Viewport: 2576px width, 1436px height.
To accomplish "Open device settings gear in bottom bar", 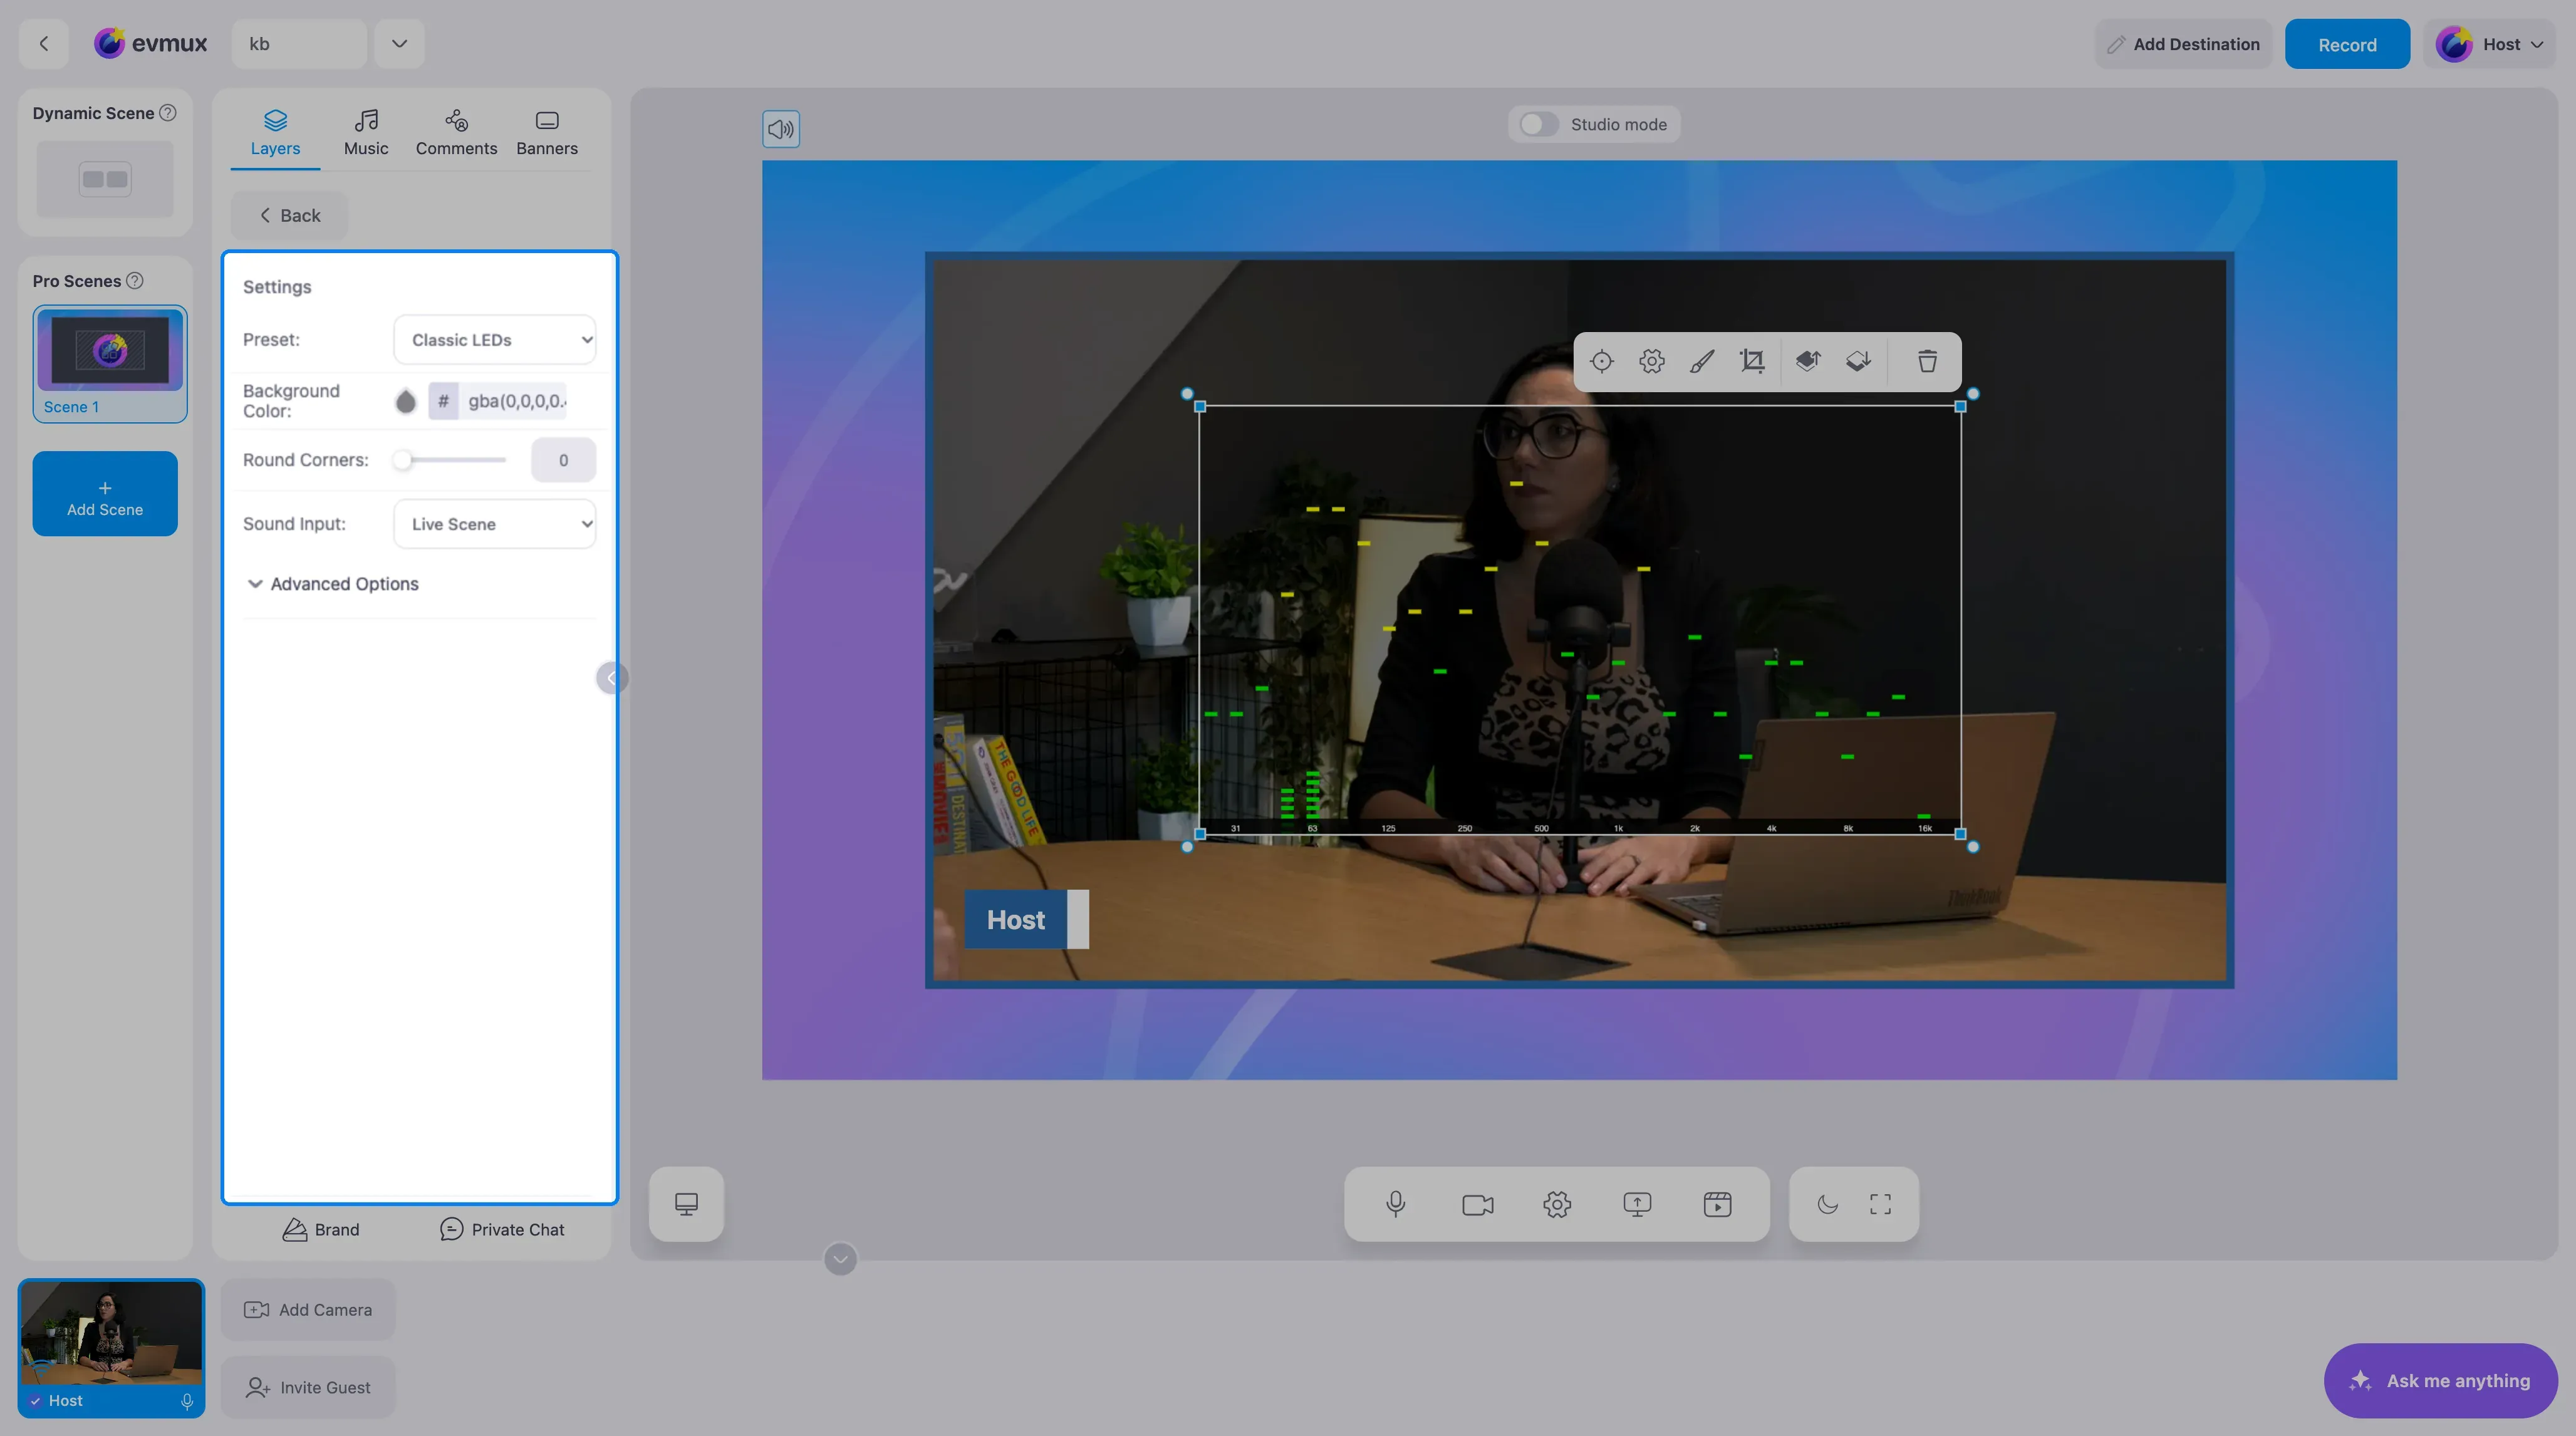I will click(x=1557, y=1204).
